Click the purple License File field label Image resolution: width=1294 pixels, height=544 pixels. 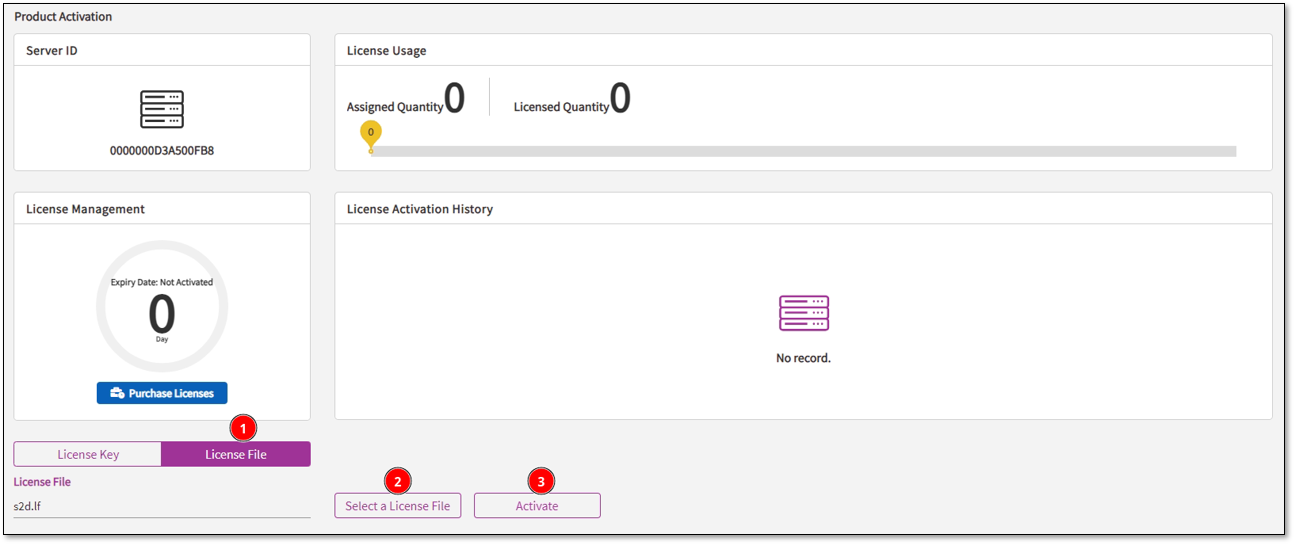[42, 482]
